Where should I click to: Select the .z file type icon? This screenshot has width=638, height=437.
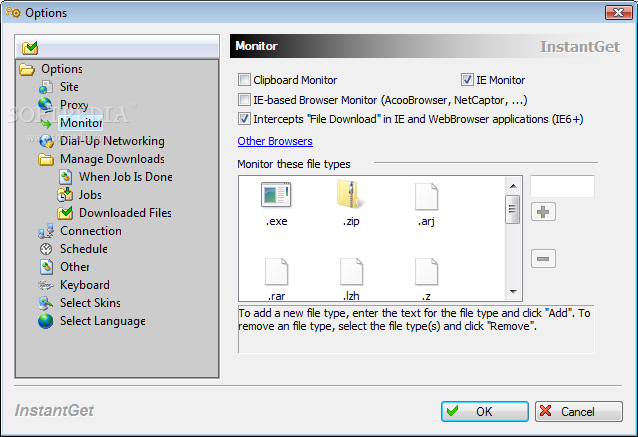[x=426, y=271]
